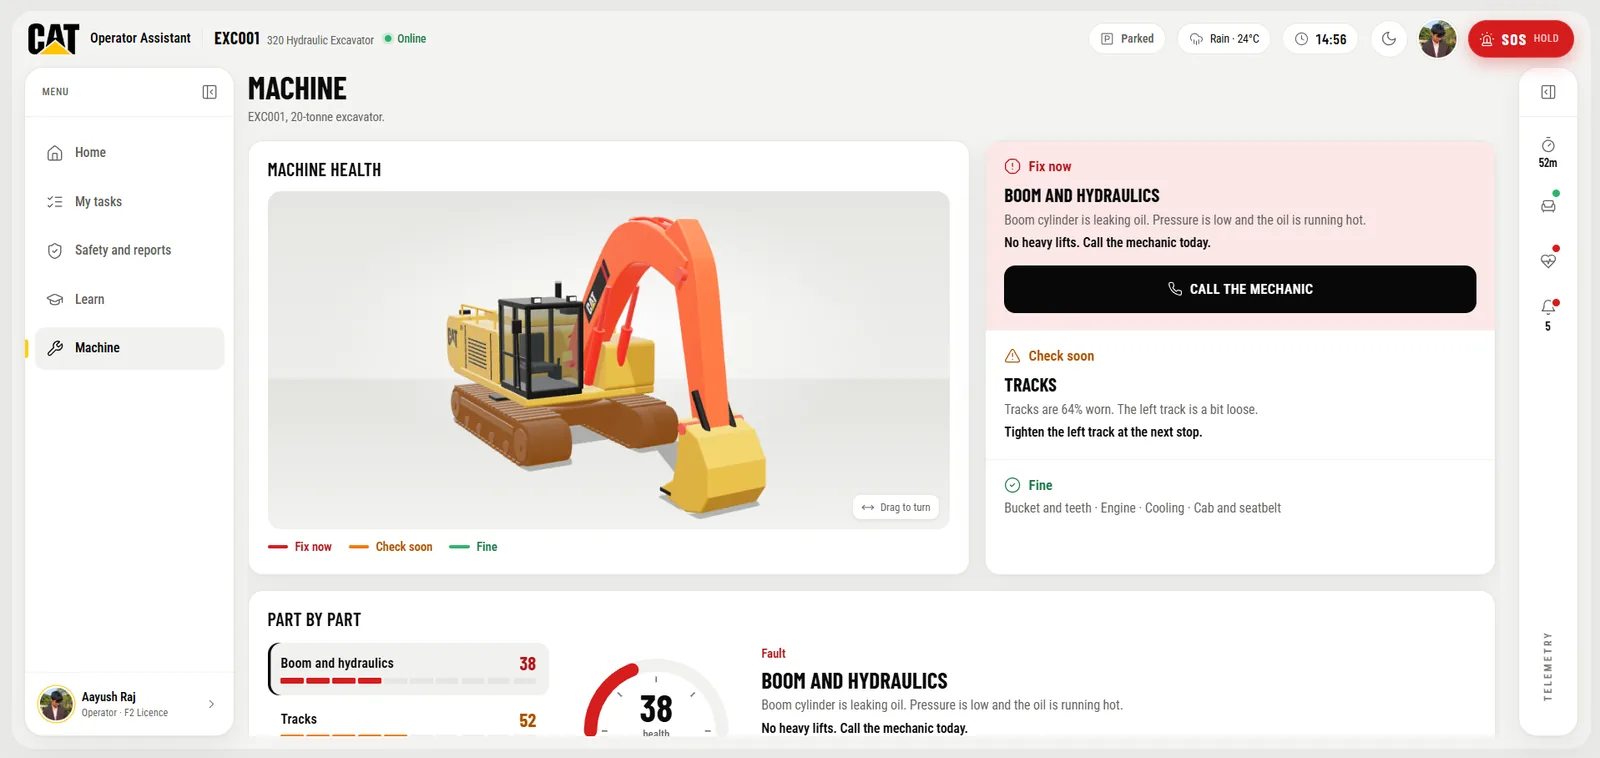Click the PART BY PART title

(314, 620)
